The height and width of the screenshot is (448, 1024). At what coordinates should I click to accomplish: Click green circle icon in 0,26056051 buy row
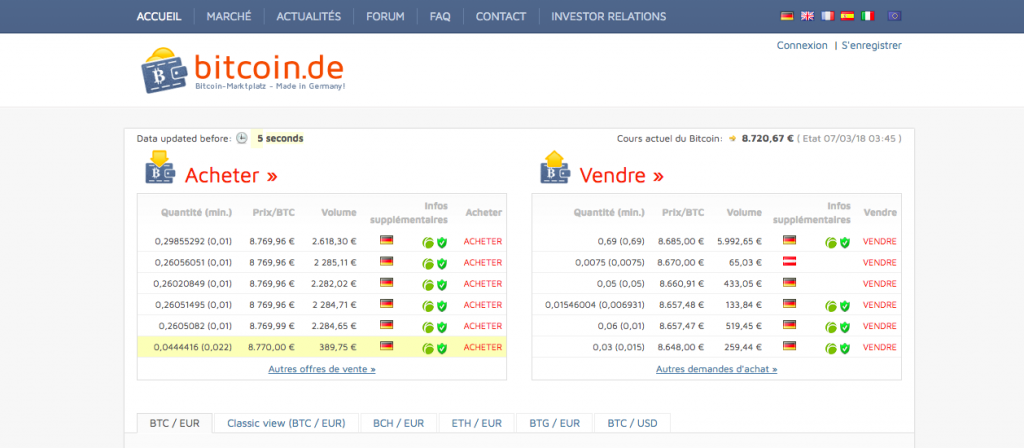tap(428, 264)
